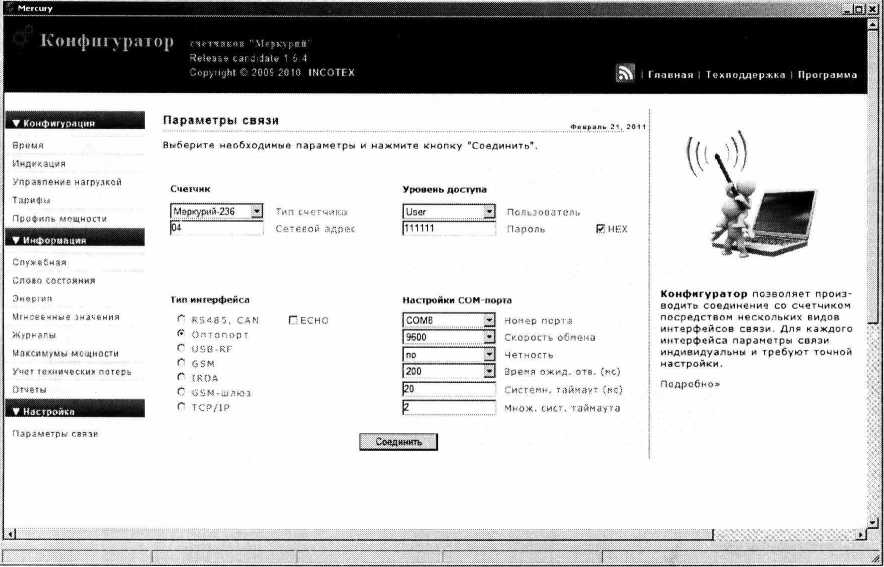Follow the Подробно» link
This screenshot has height=567, width=884.
[690, 384]
